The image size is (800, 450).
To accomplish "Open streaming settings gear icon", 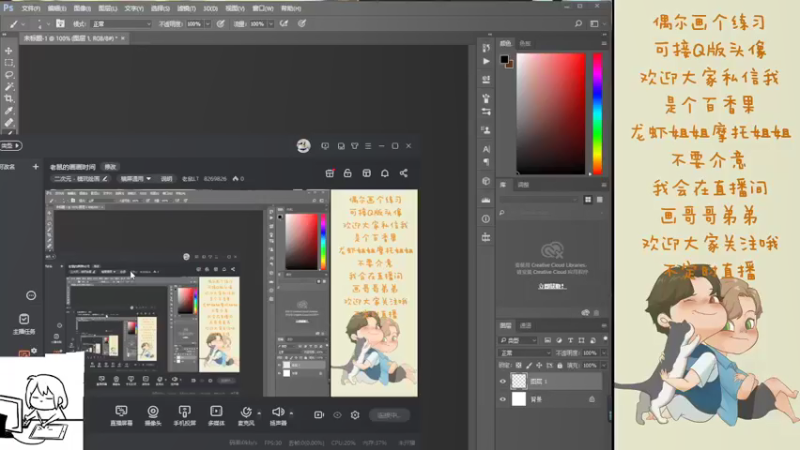I will [354, 414].
